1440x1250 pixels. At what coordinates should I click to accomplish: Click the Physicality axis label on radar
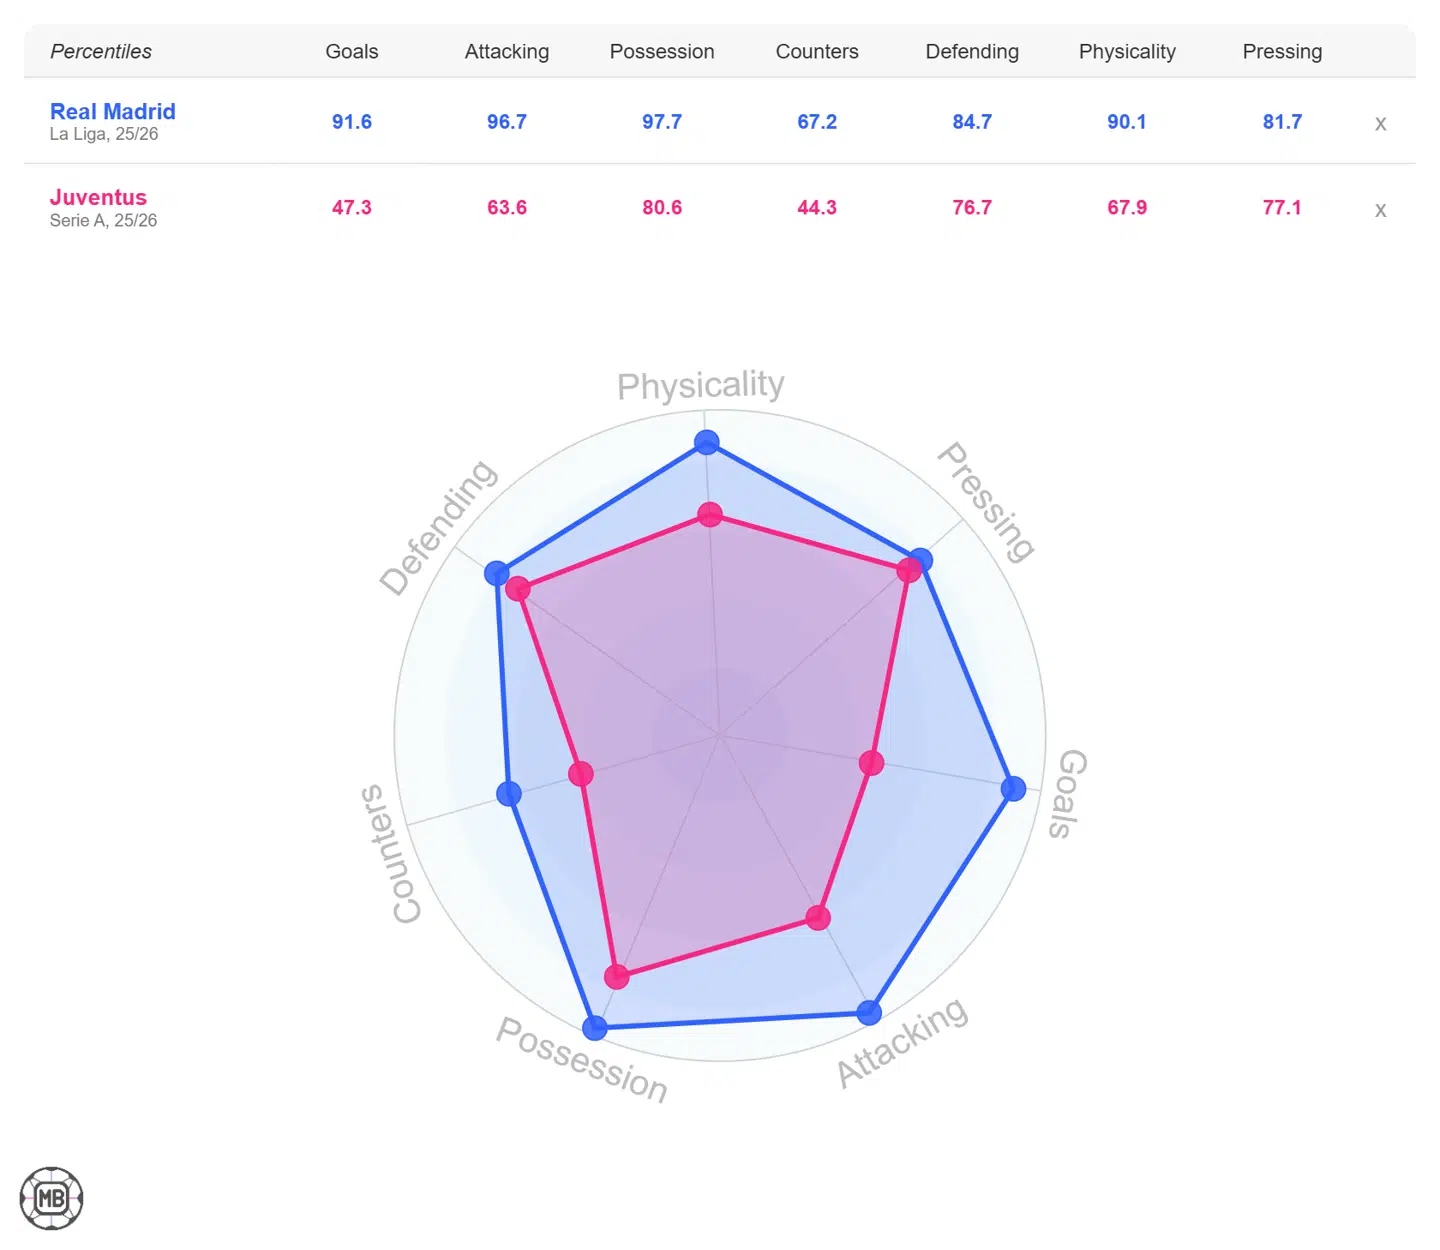(x=700, y=385)
